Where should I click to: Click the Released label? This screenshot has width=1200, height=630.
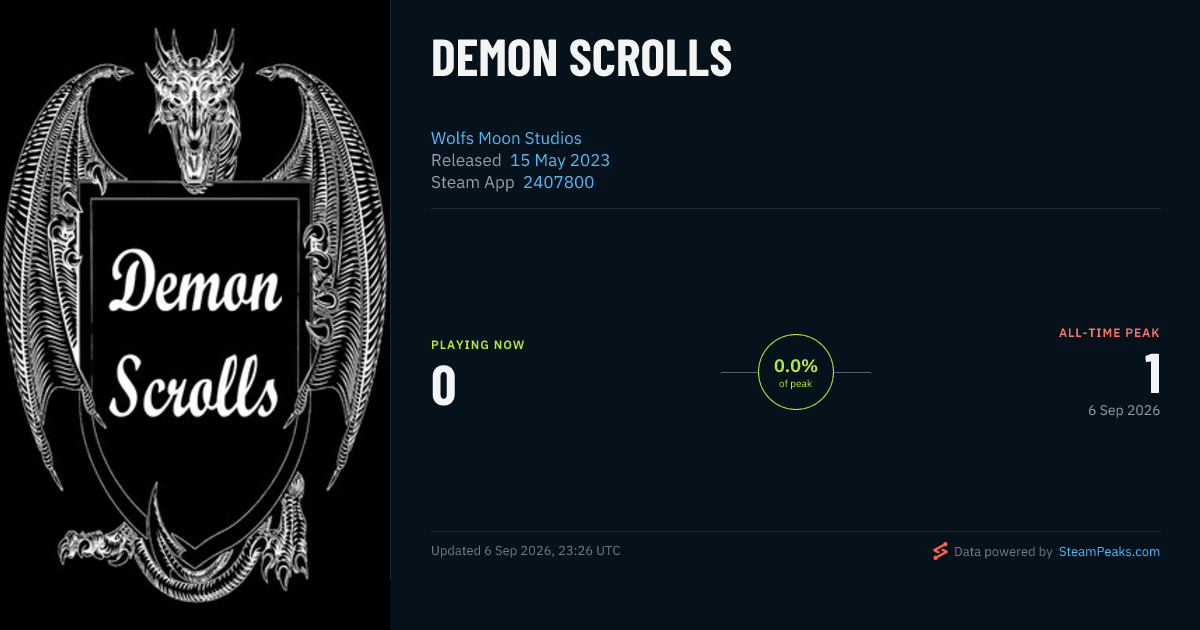click(466, 160)
